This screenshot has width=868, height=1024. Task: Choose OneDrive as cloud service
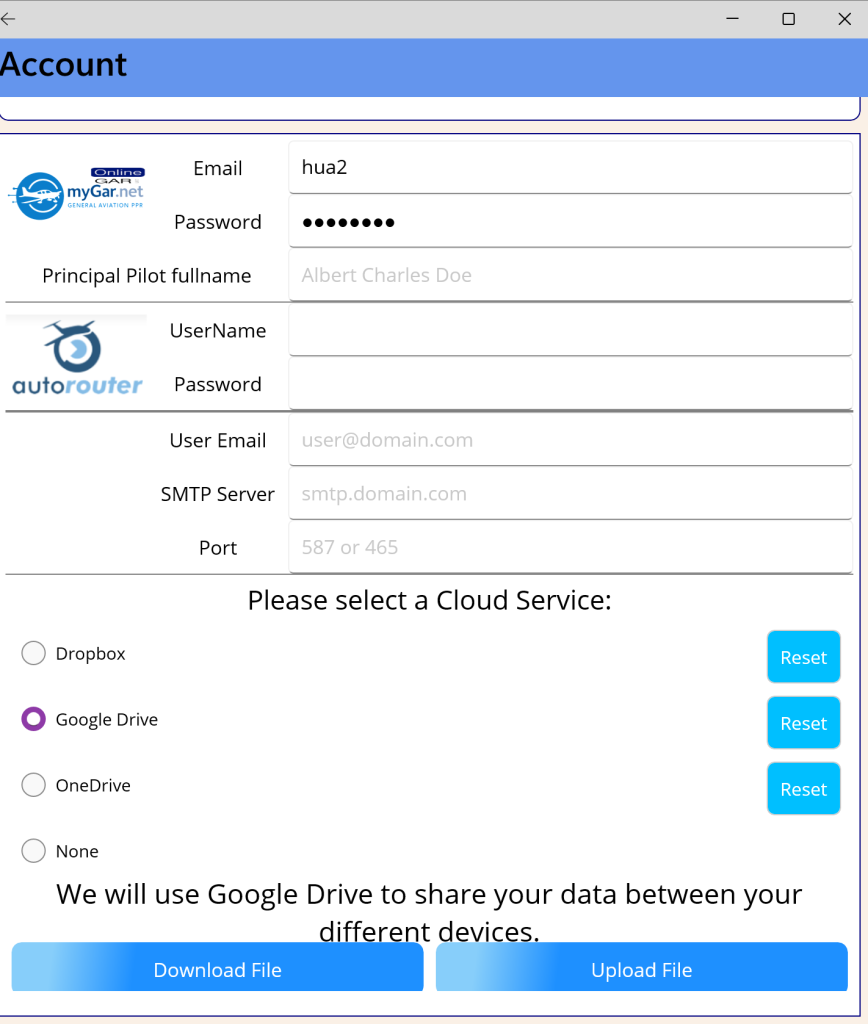34,785
